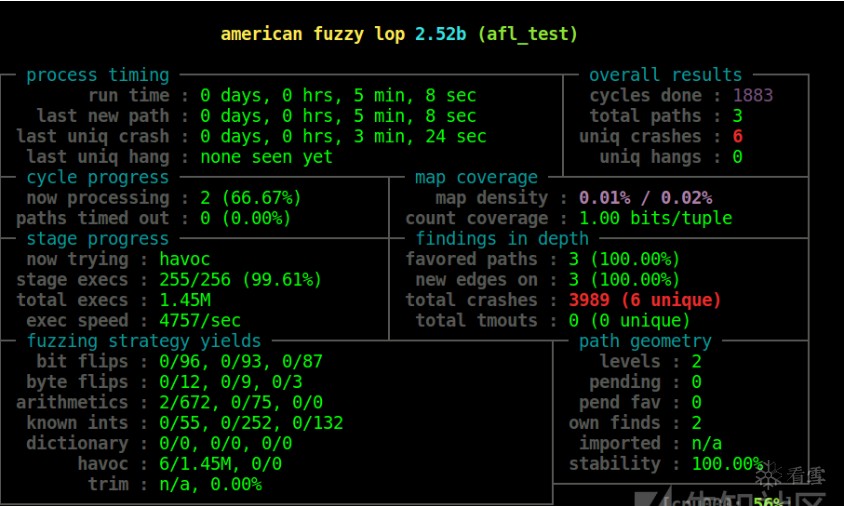Click trim value 'n/a, 0.00%'
This screenshot has width=844, height=506.
[210, 484]
